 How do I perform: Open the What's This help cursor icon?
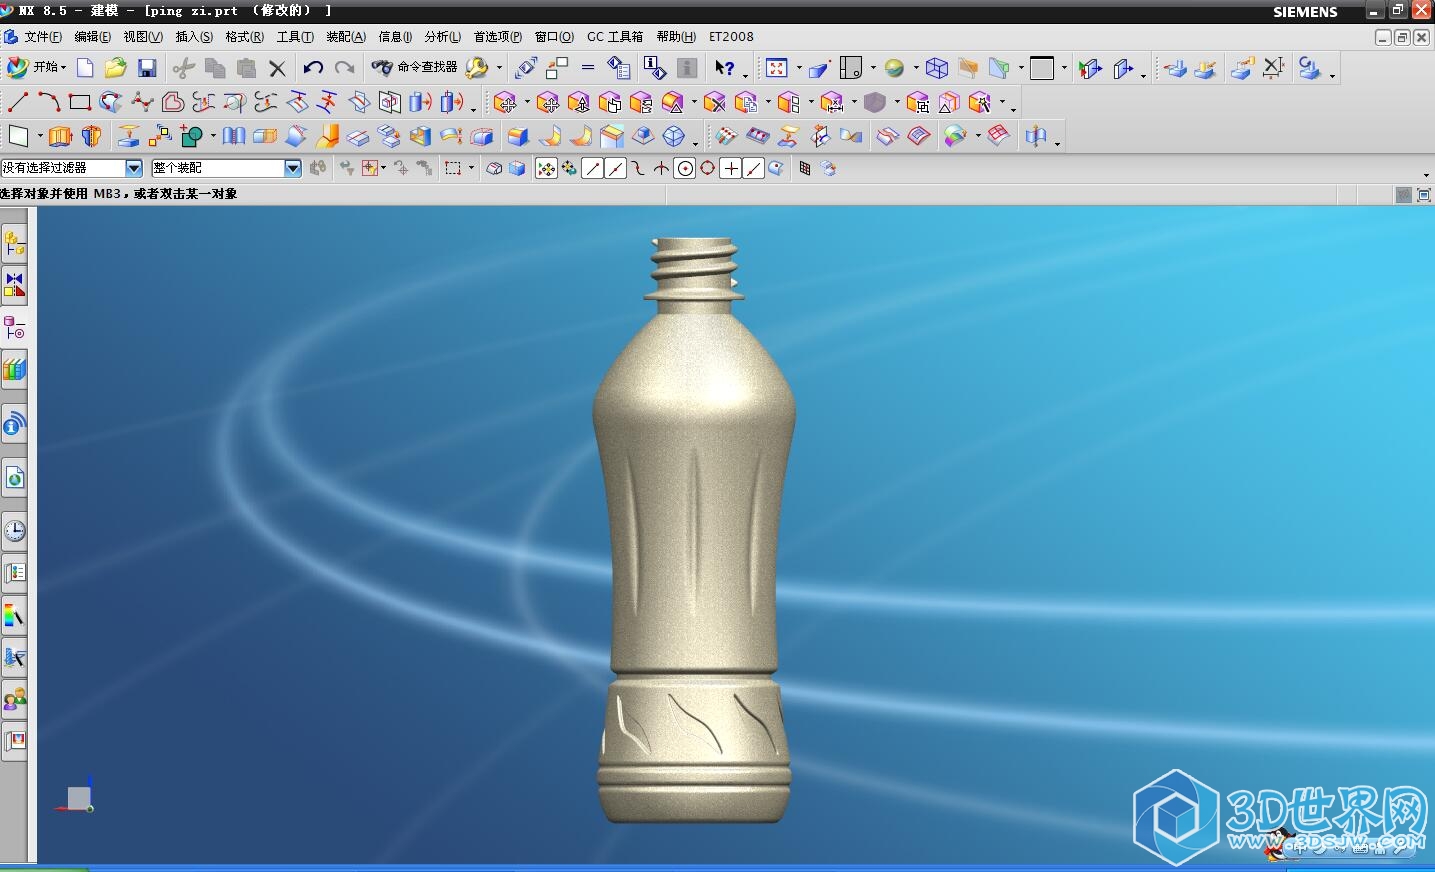[725, 68]
